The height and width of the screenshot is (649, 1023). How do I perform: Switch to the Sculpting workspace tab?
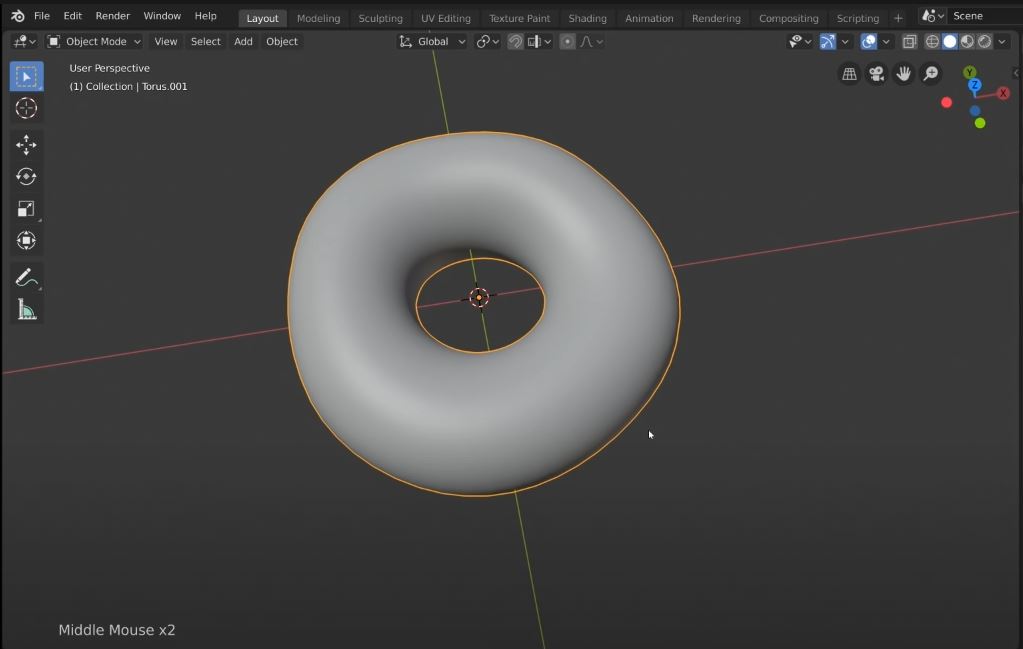click(380, 18)
